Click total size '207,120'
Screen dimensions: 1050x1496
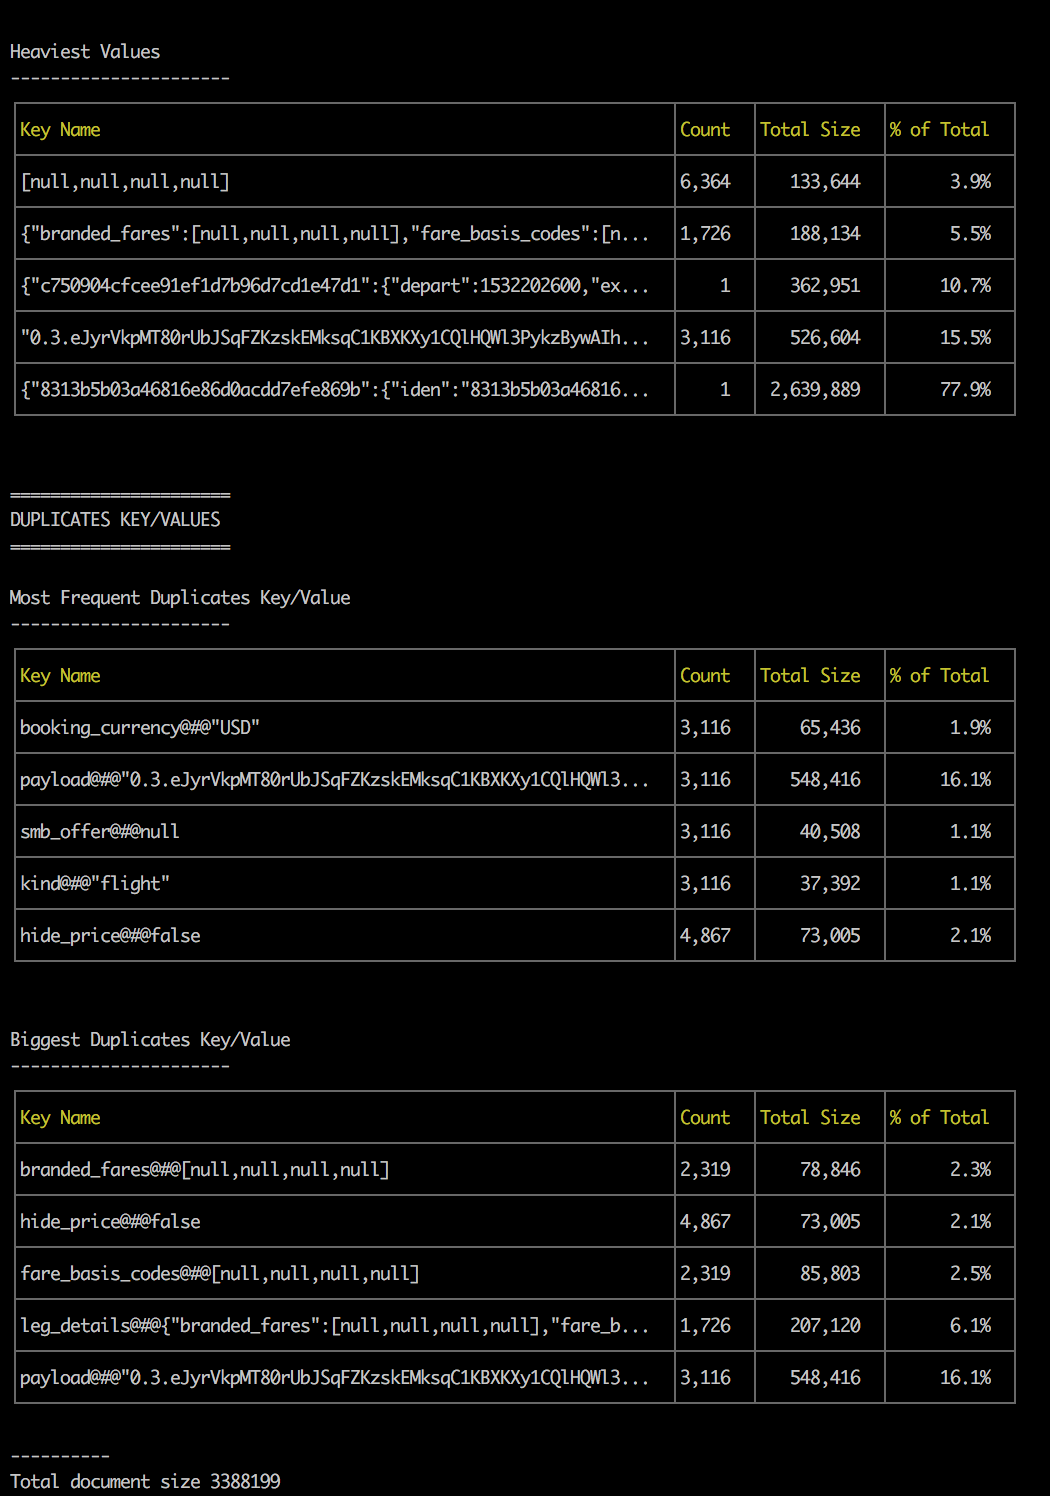(825, 1326)
